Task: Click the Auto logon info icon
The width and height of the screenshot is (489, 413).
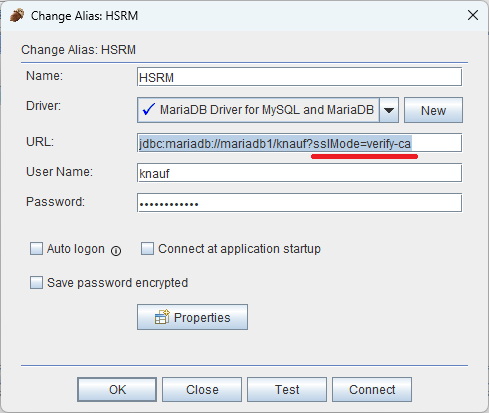Action: (x=116, y=251)
